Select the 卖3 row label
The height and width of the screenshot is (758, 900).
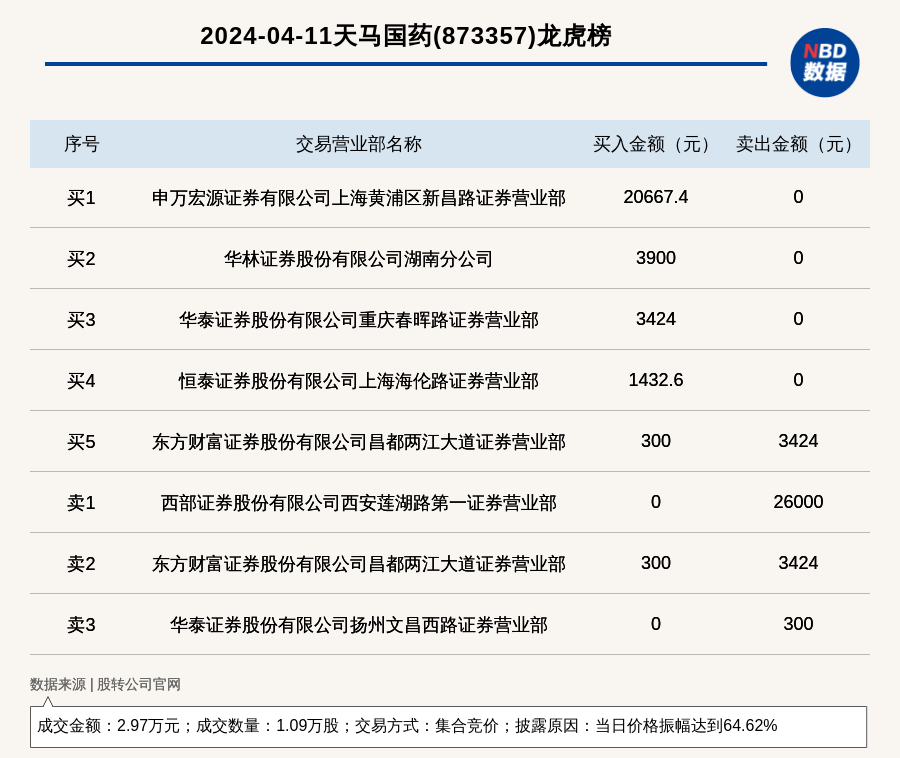(x=82, y=625)
